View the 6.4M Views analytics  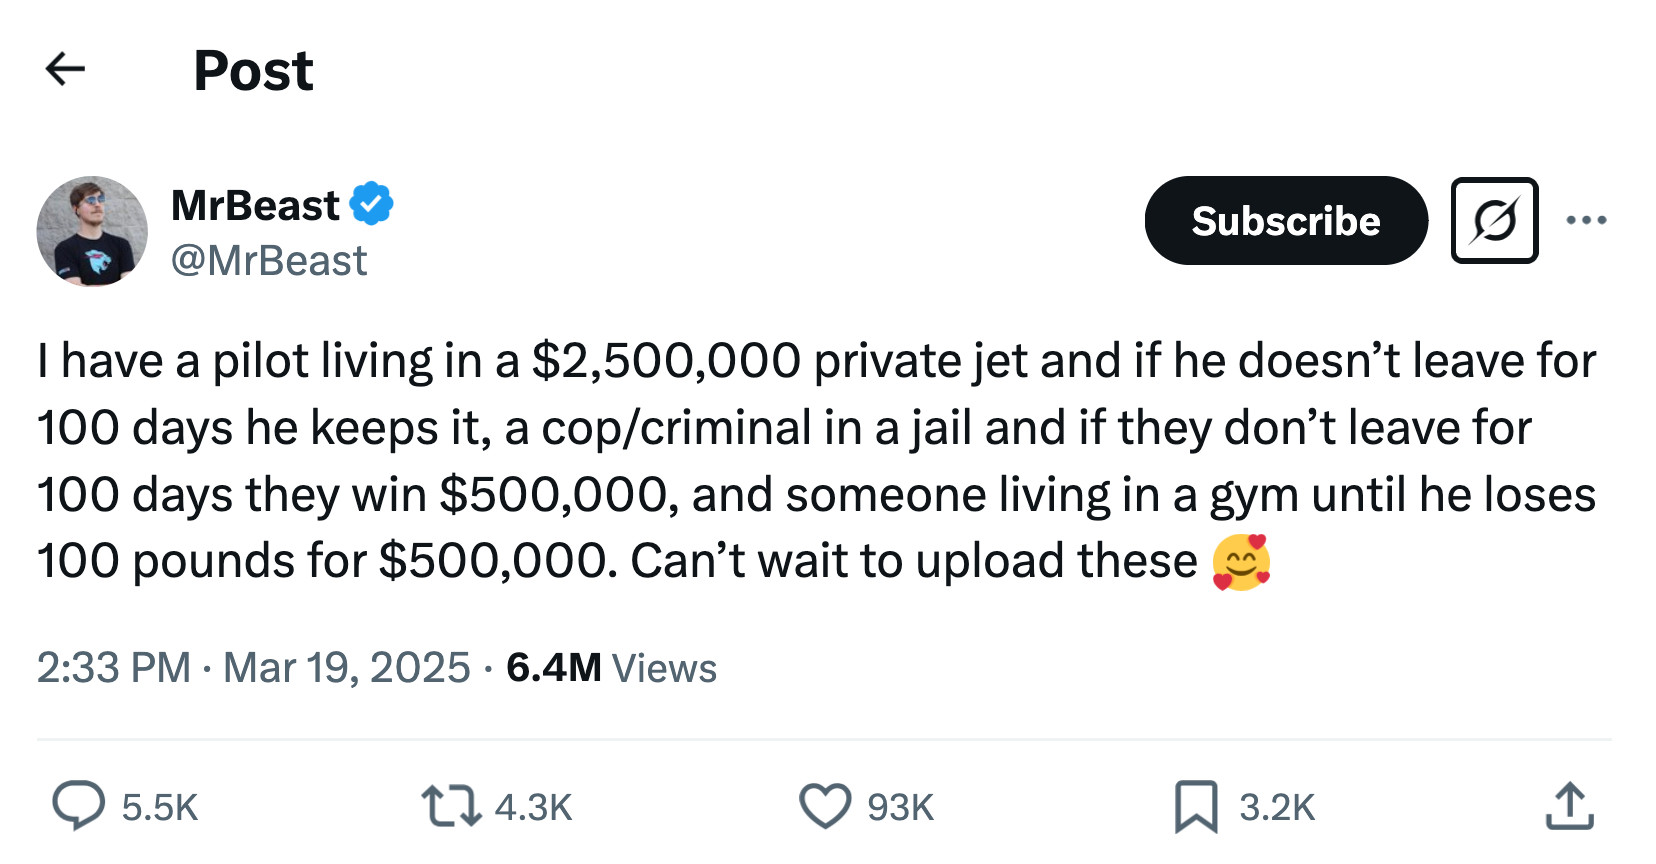[611, 668]
